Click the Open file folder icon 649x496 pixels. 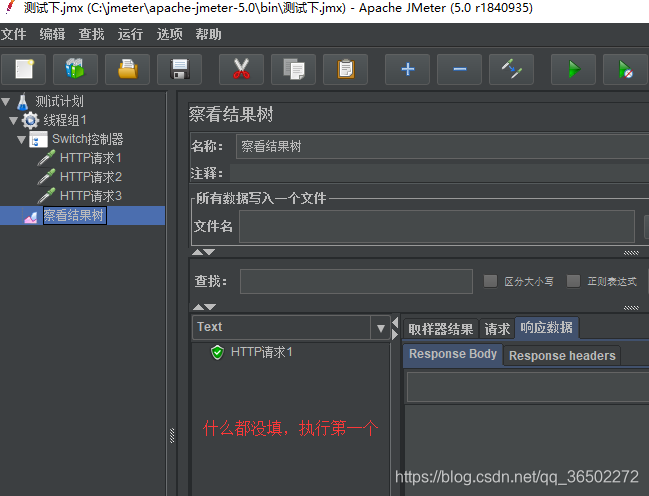click(127, 69)
